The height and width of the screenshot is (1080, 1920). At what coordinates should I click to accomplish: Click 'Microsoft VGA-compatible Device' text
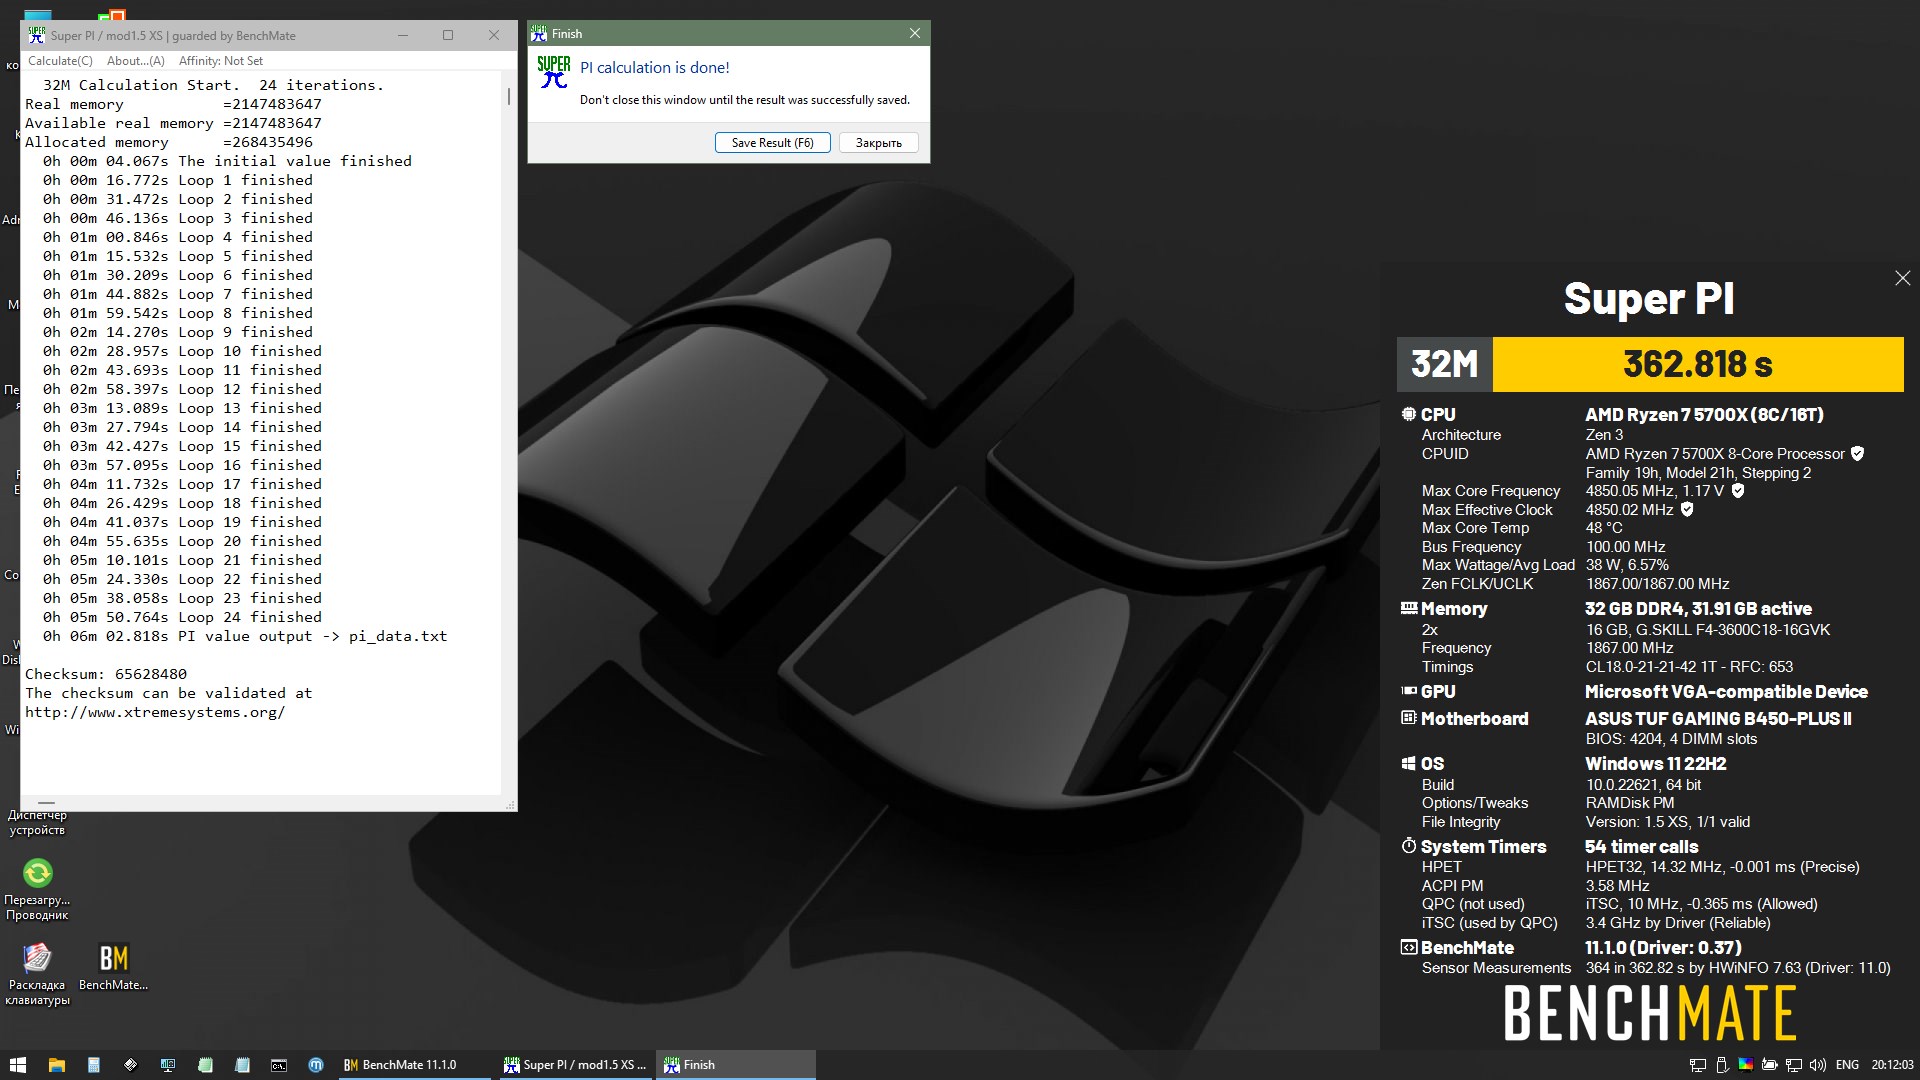click(x=1726, y=691)
